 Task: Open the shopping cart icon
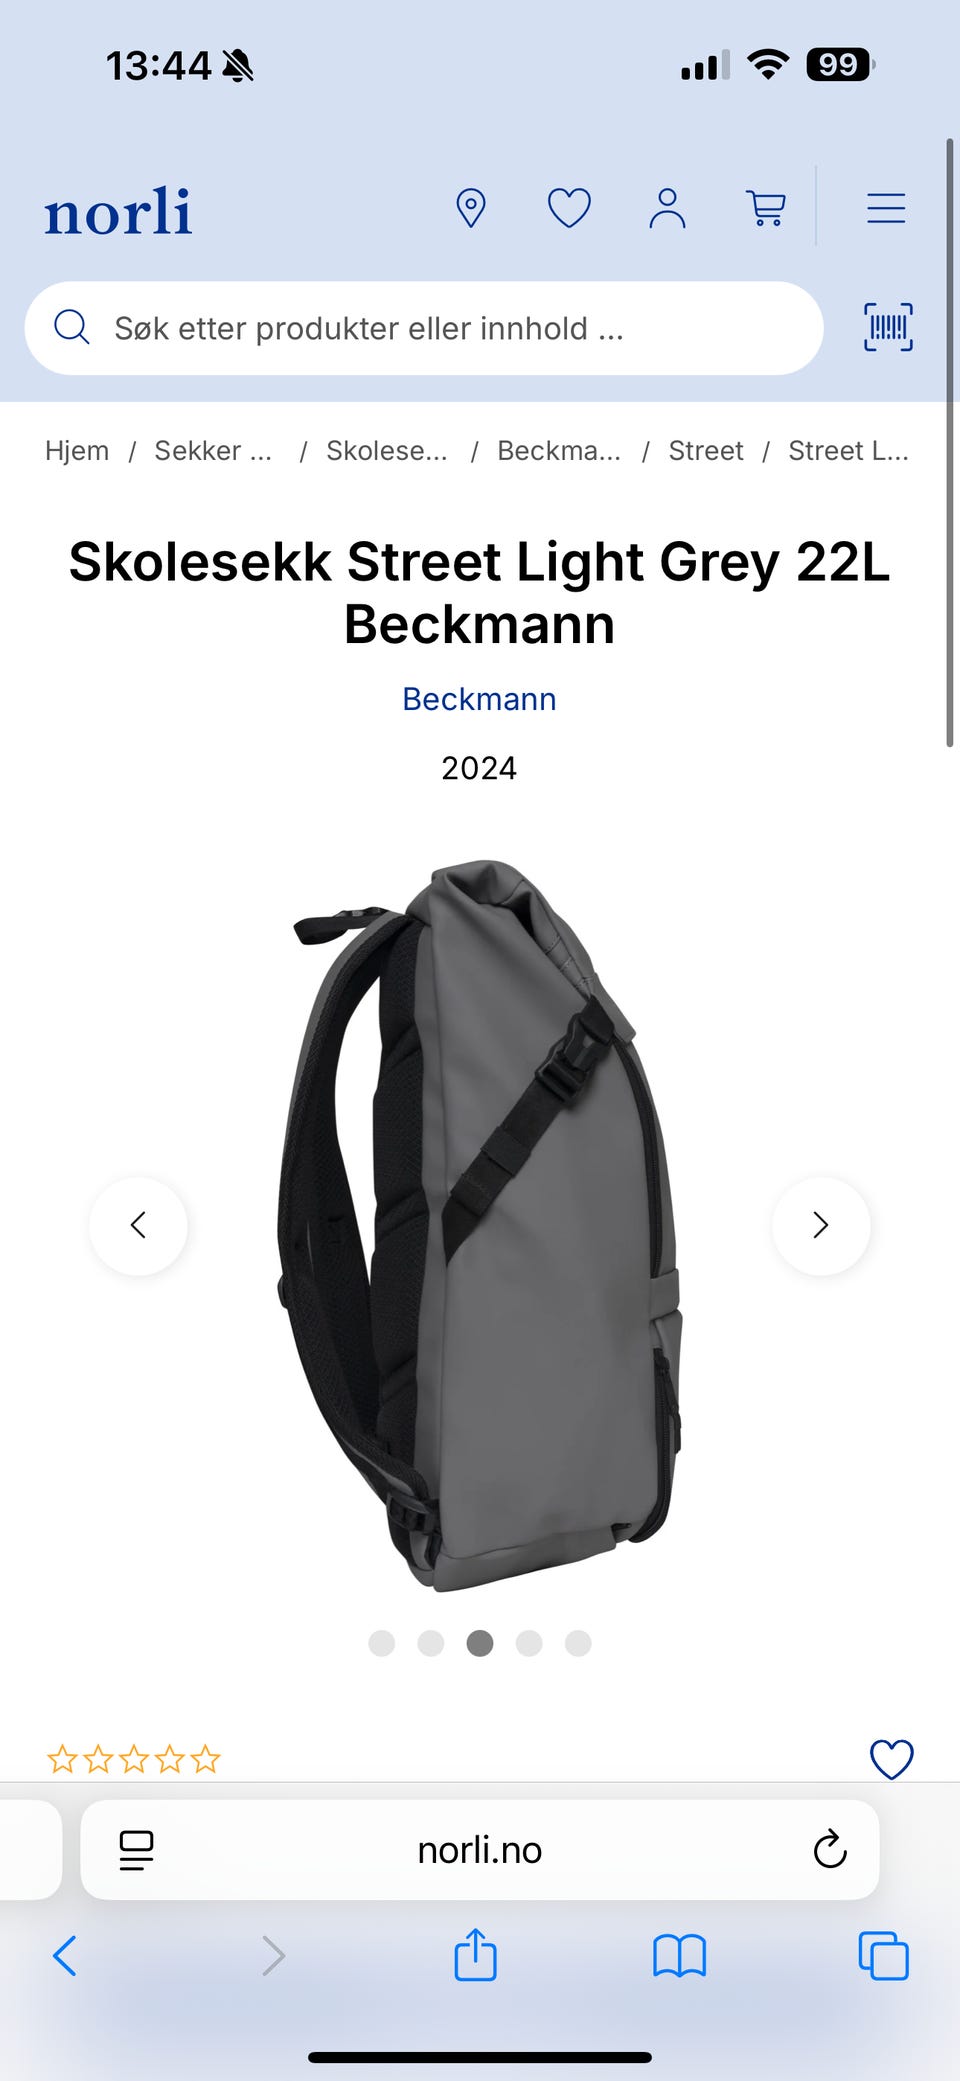click(x=766, y=208)
